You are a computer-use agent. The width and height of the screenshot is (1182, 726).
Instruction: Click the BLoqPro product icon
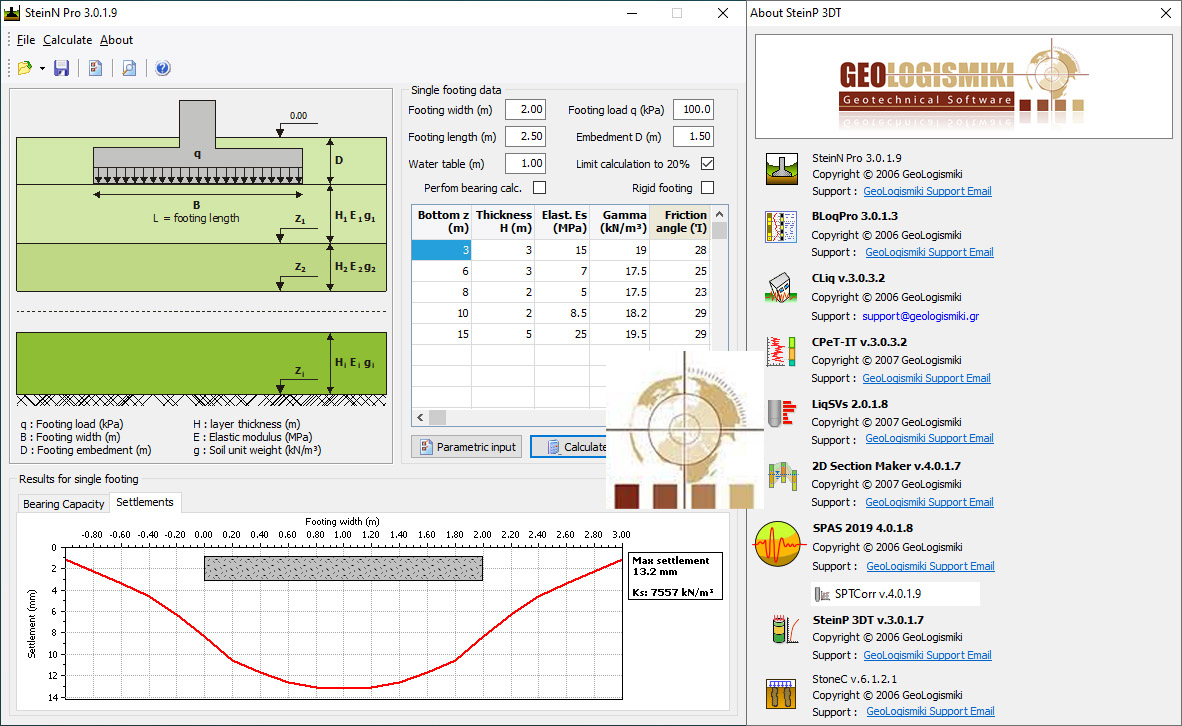click(x=779, y=226)
